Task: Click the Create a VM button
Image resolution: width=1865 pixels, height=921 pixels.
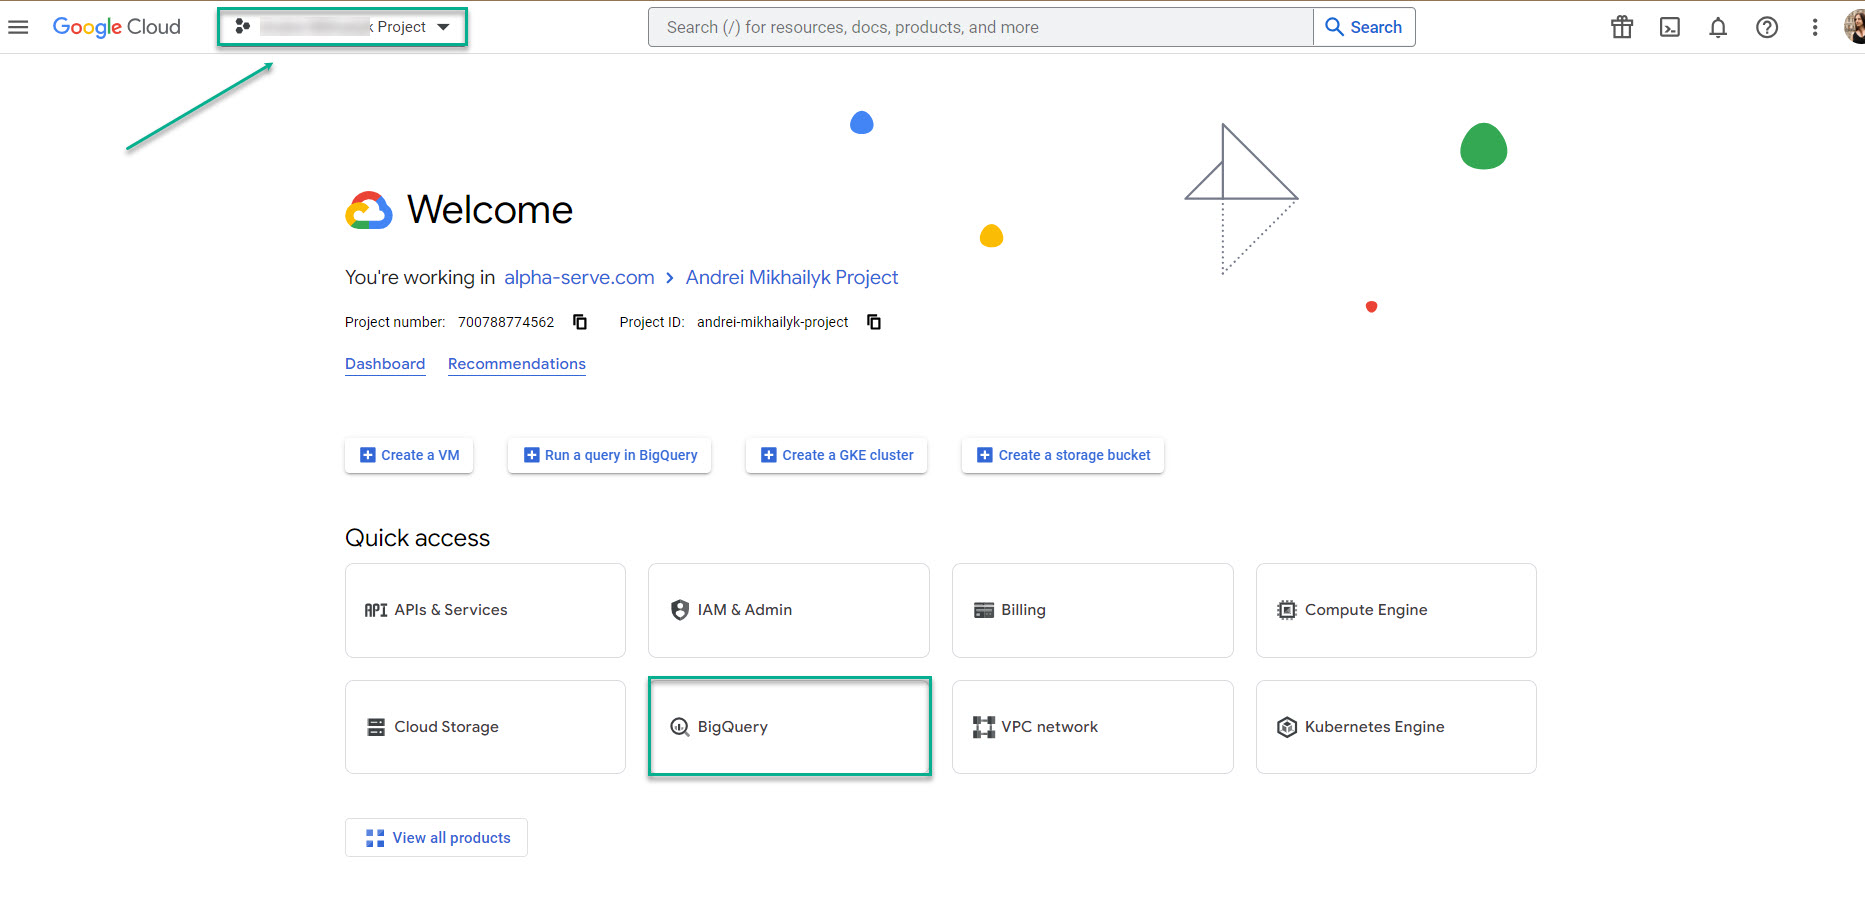Action: pyautogui.click(x=408, y=455)
